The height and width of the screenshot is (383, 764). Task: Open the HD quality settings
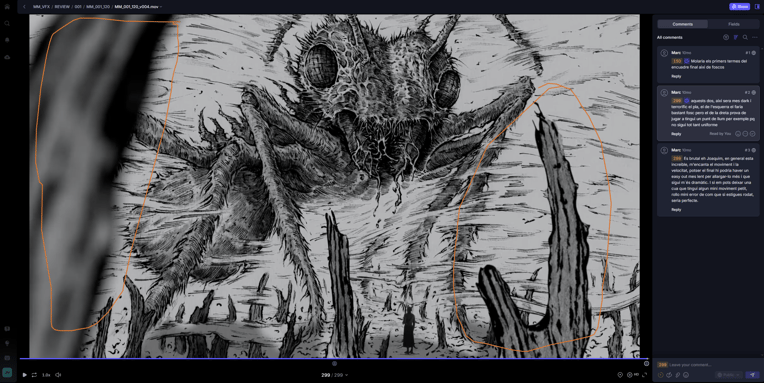coord(632,375)
